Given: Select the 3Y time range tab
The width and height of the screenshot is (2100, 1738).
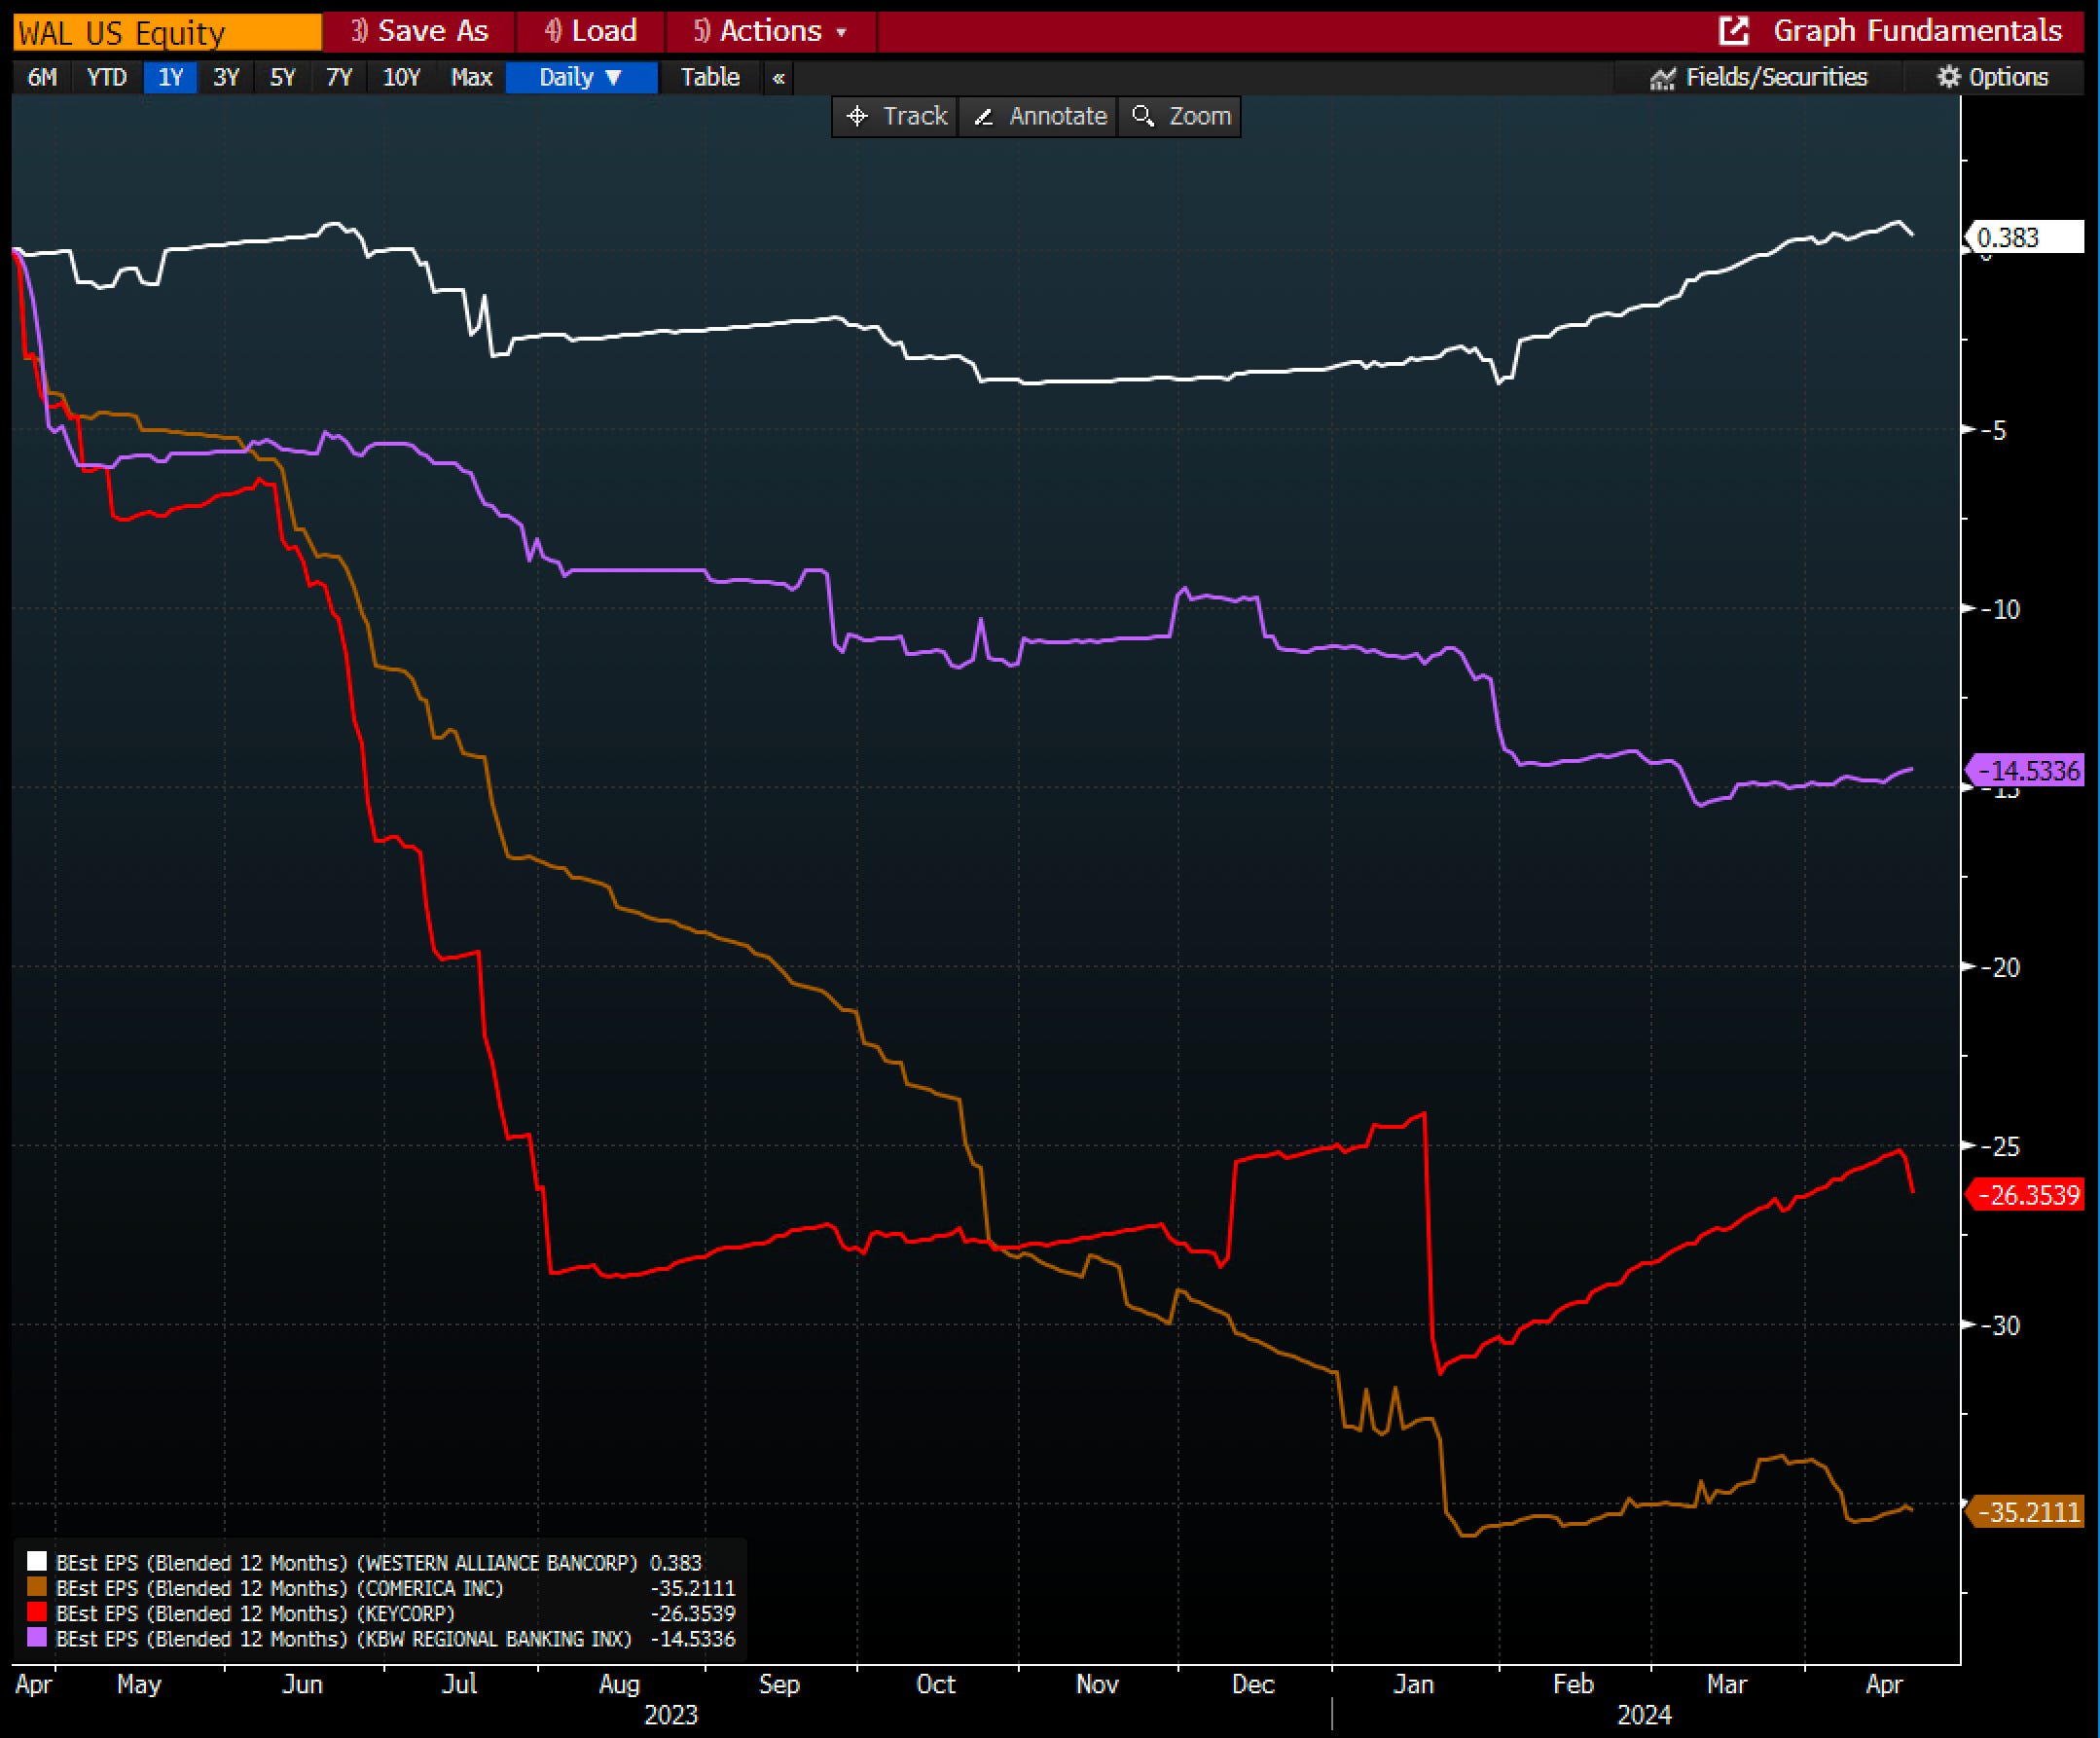Looking at the screenshot, I should point(226,77).
